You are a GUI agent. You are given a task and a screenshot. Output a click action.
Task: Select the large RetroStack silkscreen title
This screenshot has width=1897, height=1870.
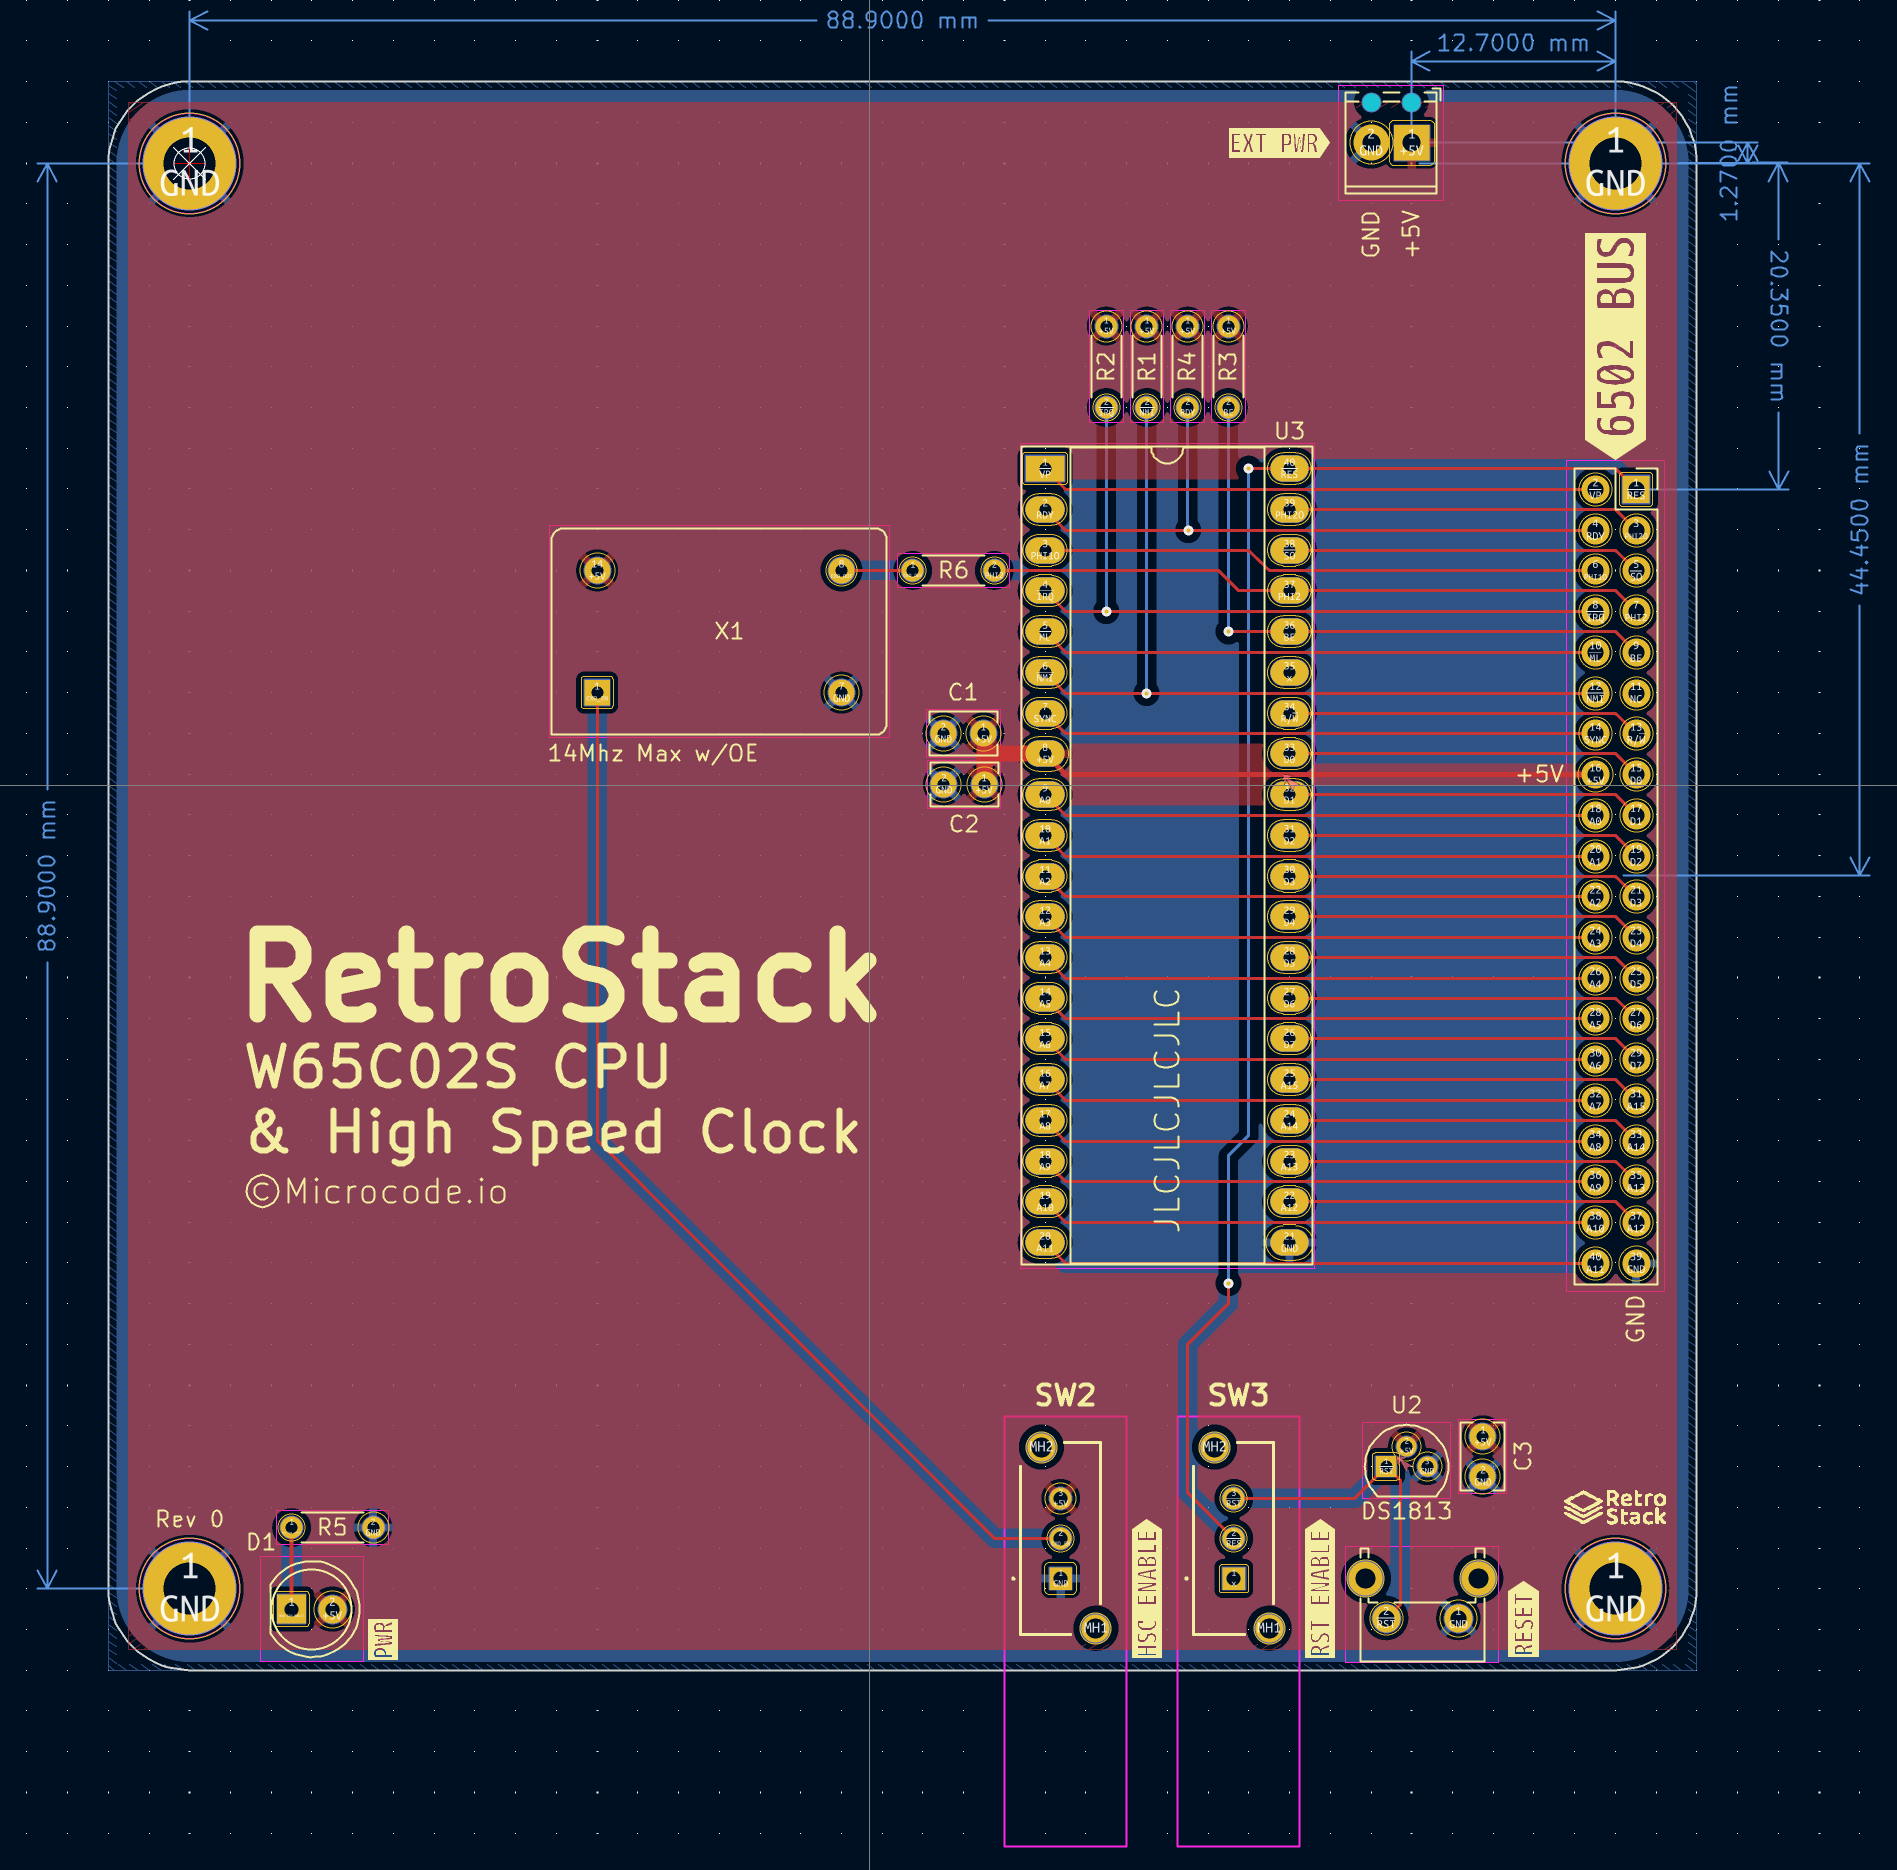562,975
